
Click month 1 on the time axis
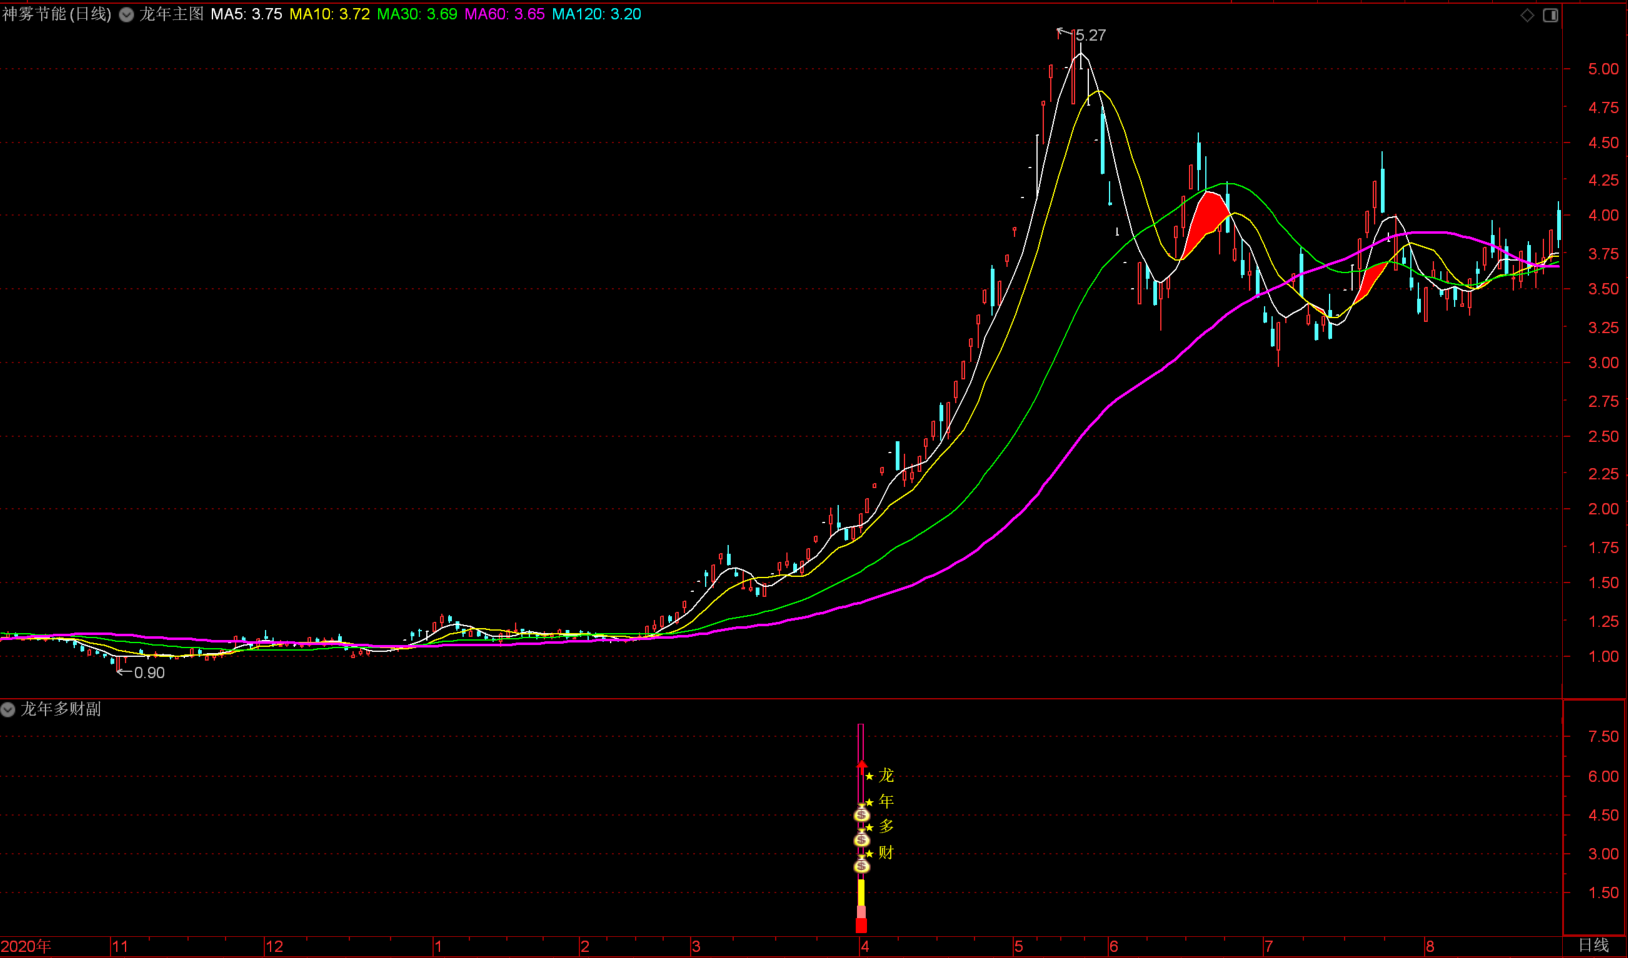(438, 946)
